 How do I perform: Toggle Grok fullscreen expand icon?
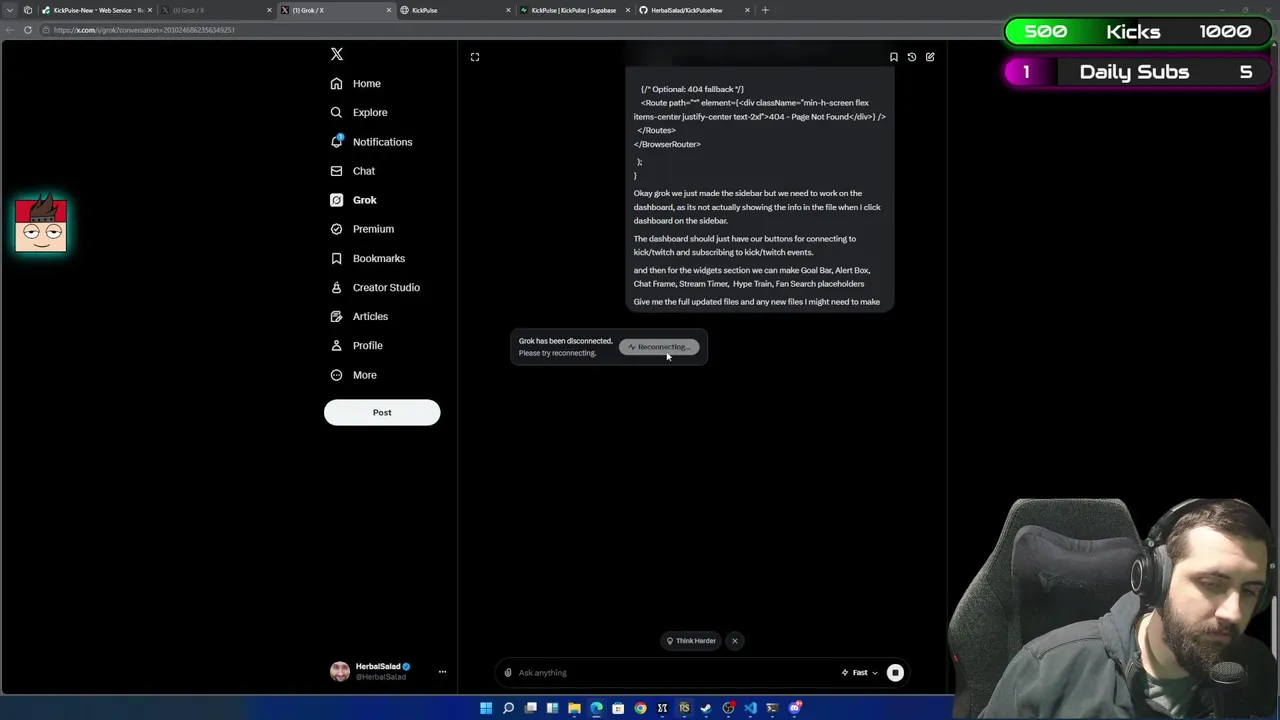[475, 57]
